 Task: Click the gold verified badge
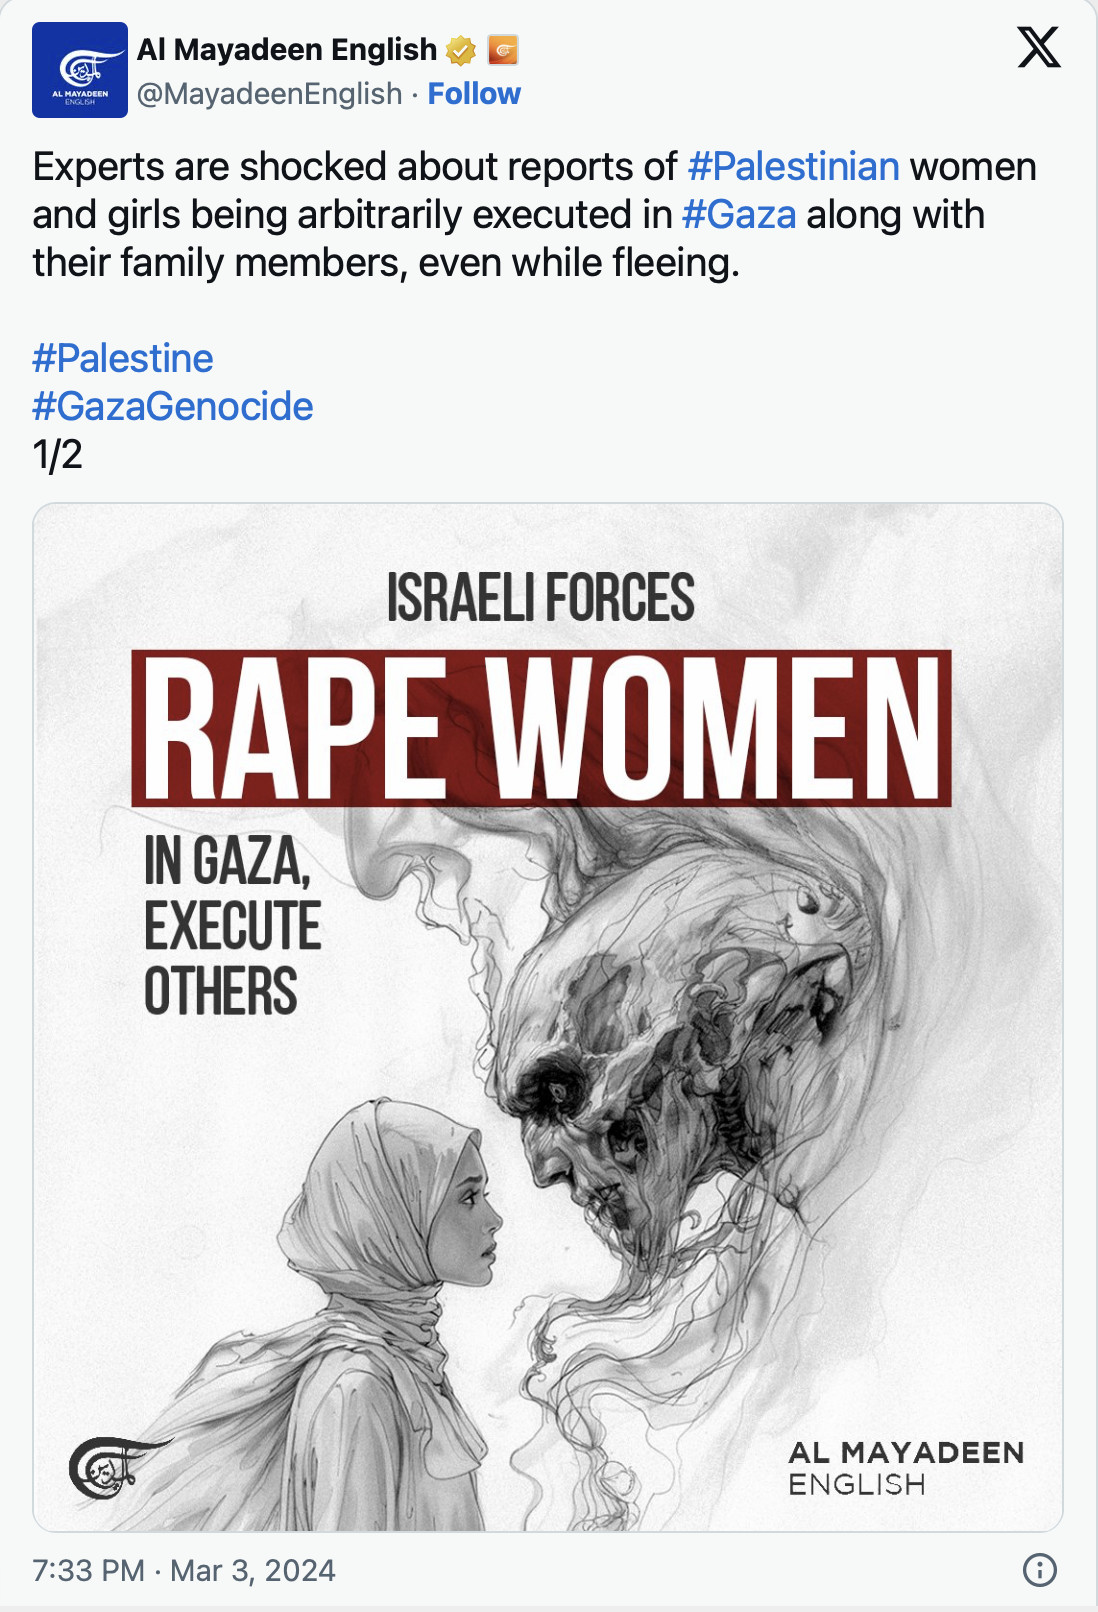(x=461, y=50)
